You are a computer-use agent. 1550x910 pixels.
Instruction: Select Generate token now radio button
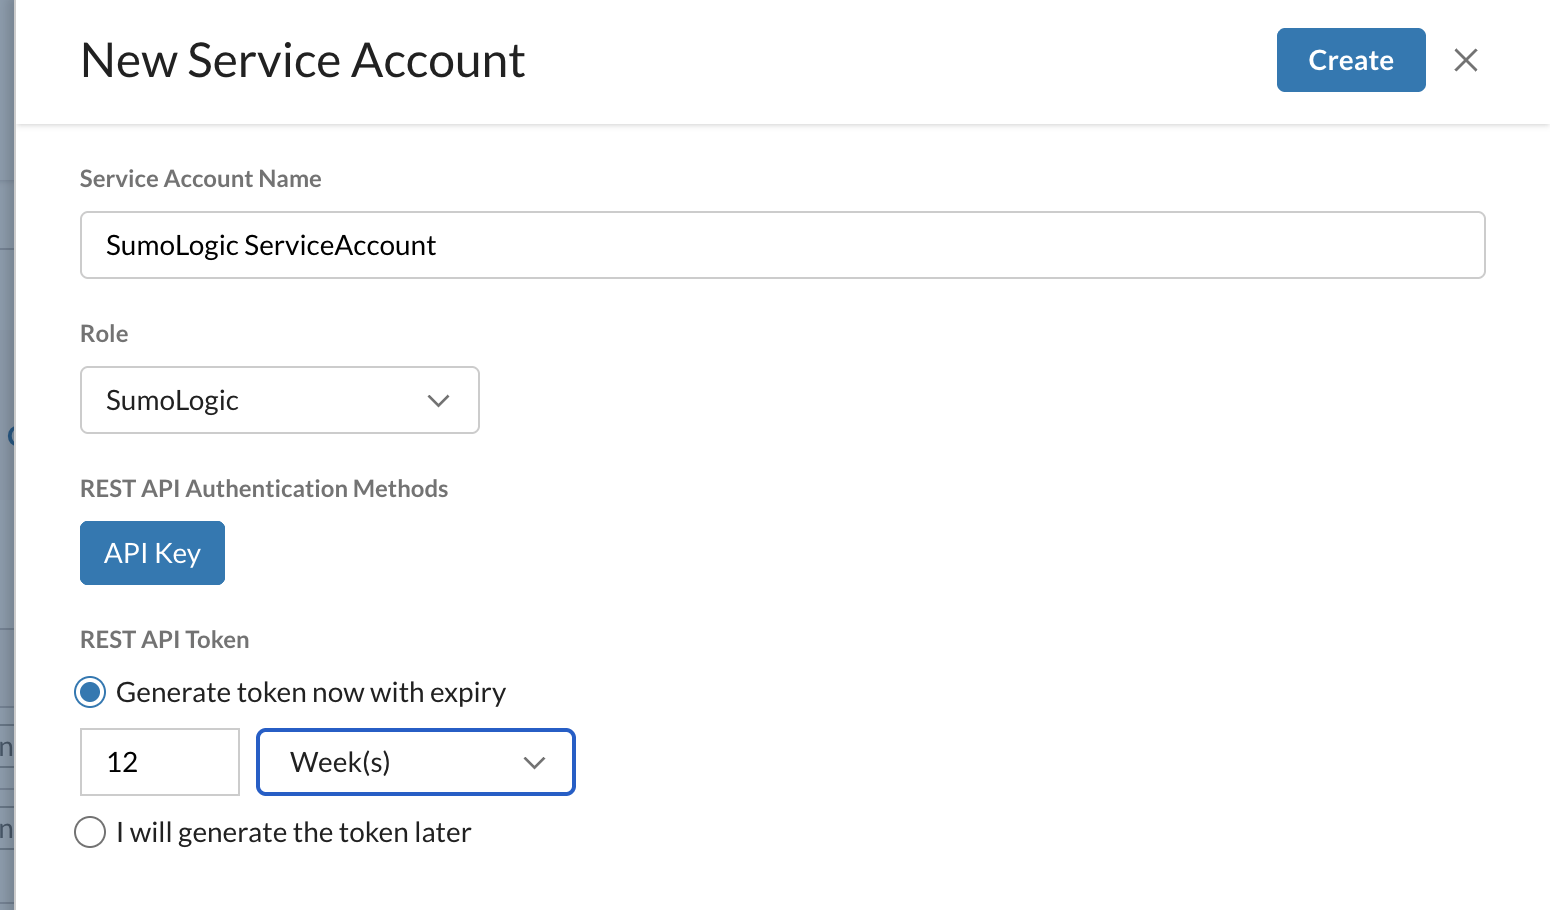point(90,692)
